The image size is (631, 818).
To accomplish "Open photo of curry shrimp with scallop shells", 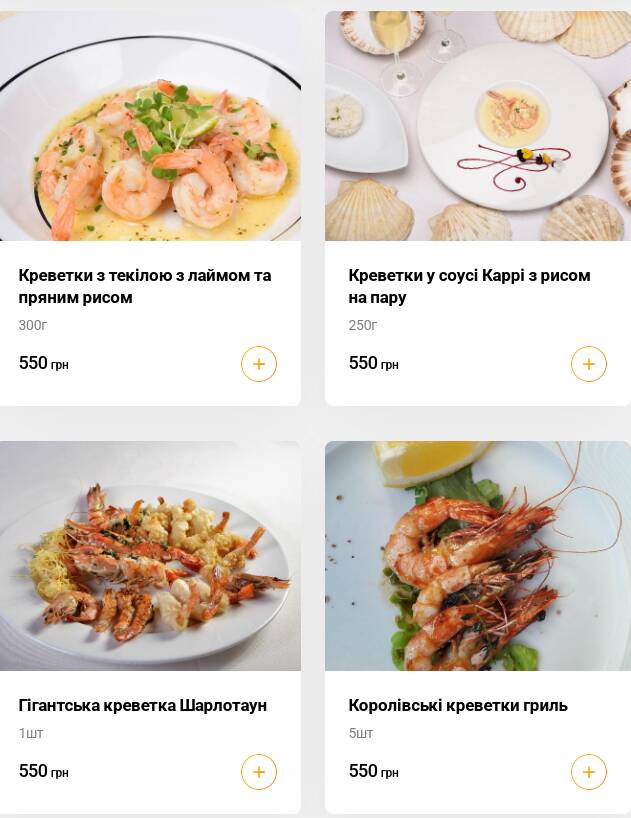I will point(478,126).
